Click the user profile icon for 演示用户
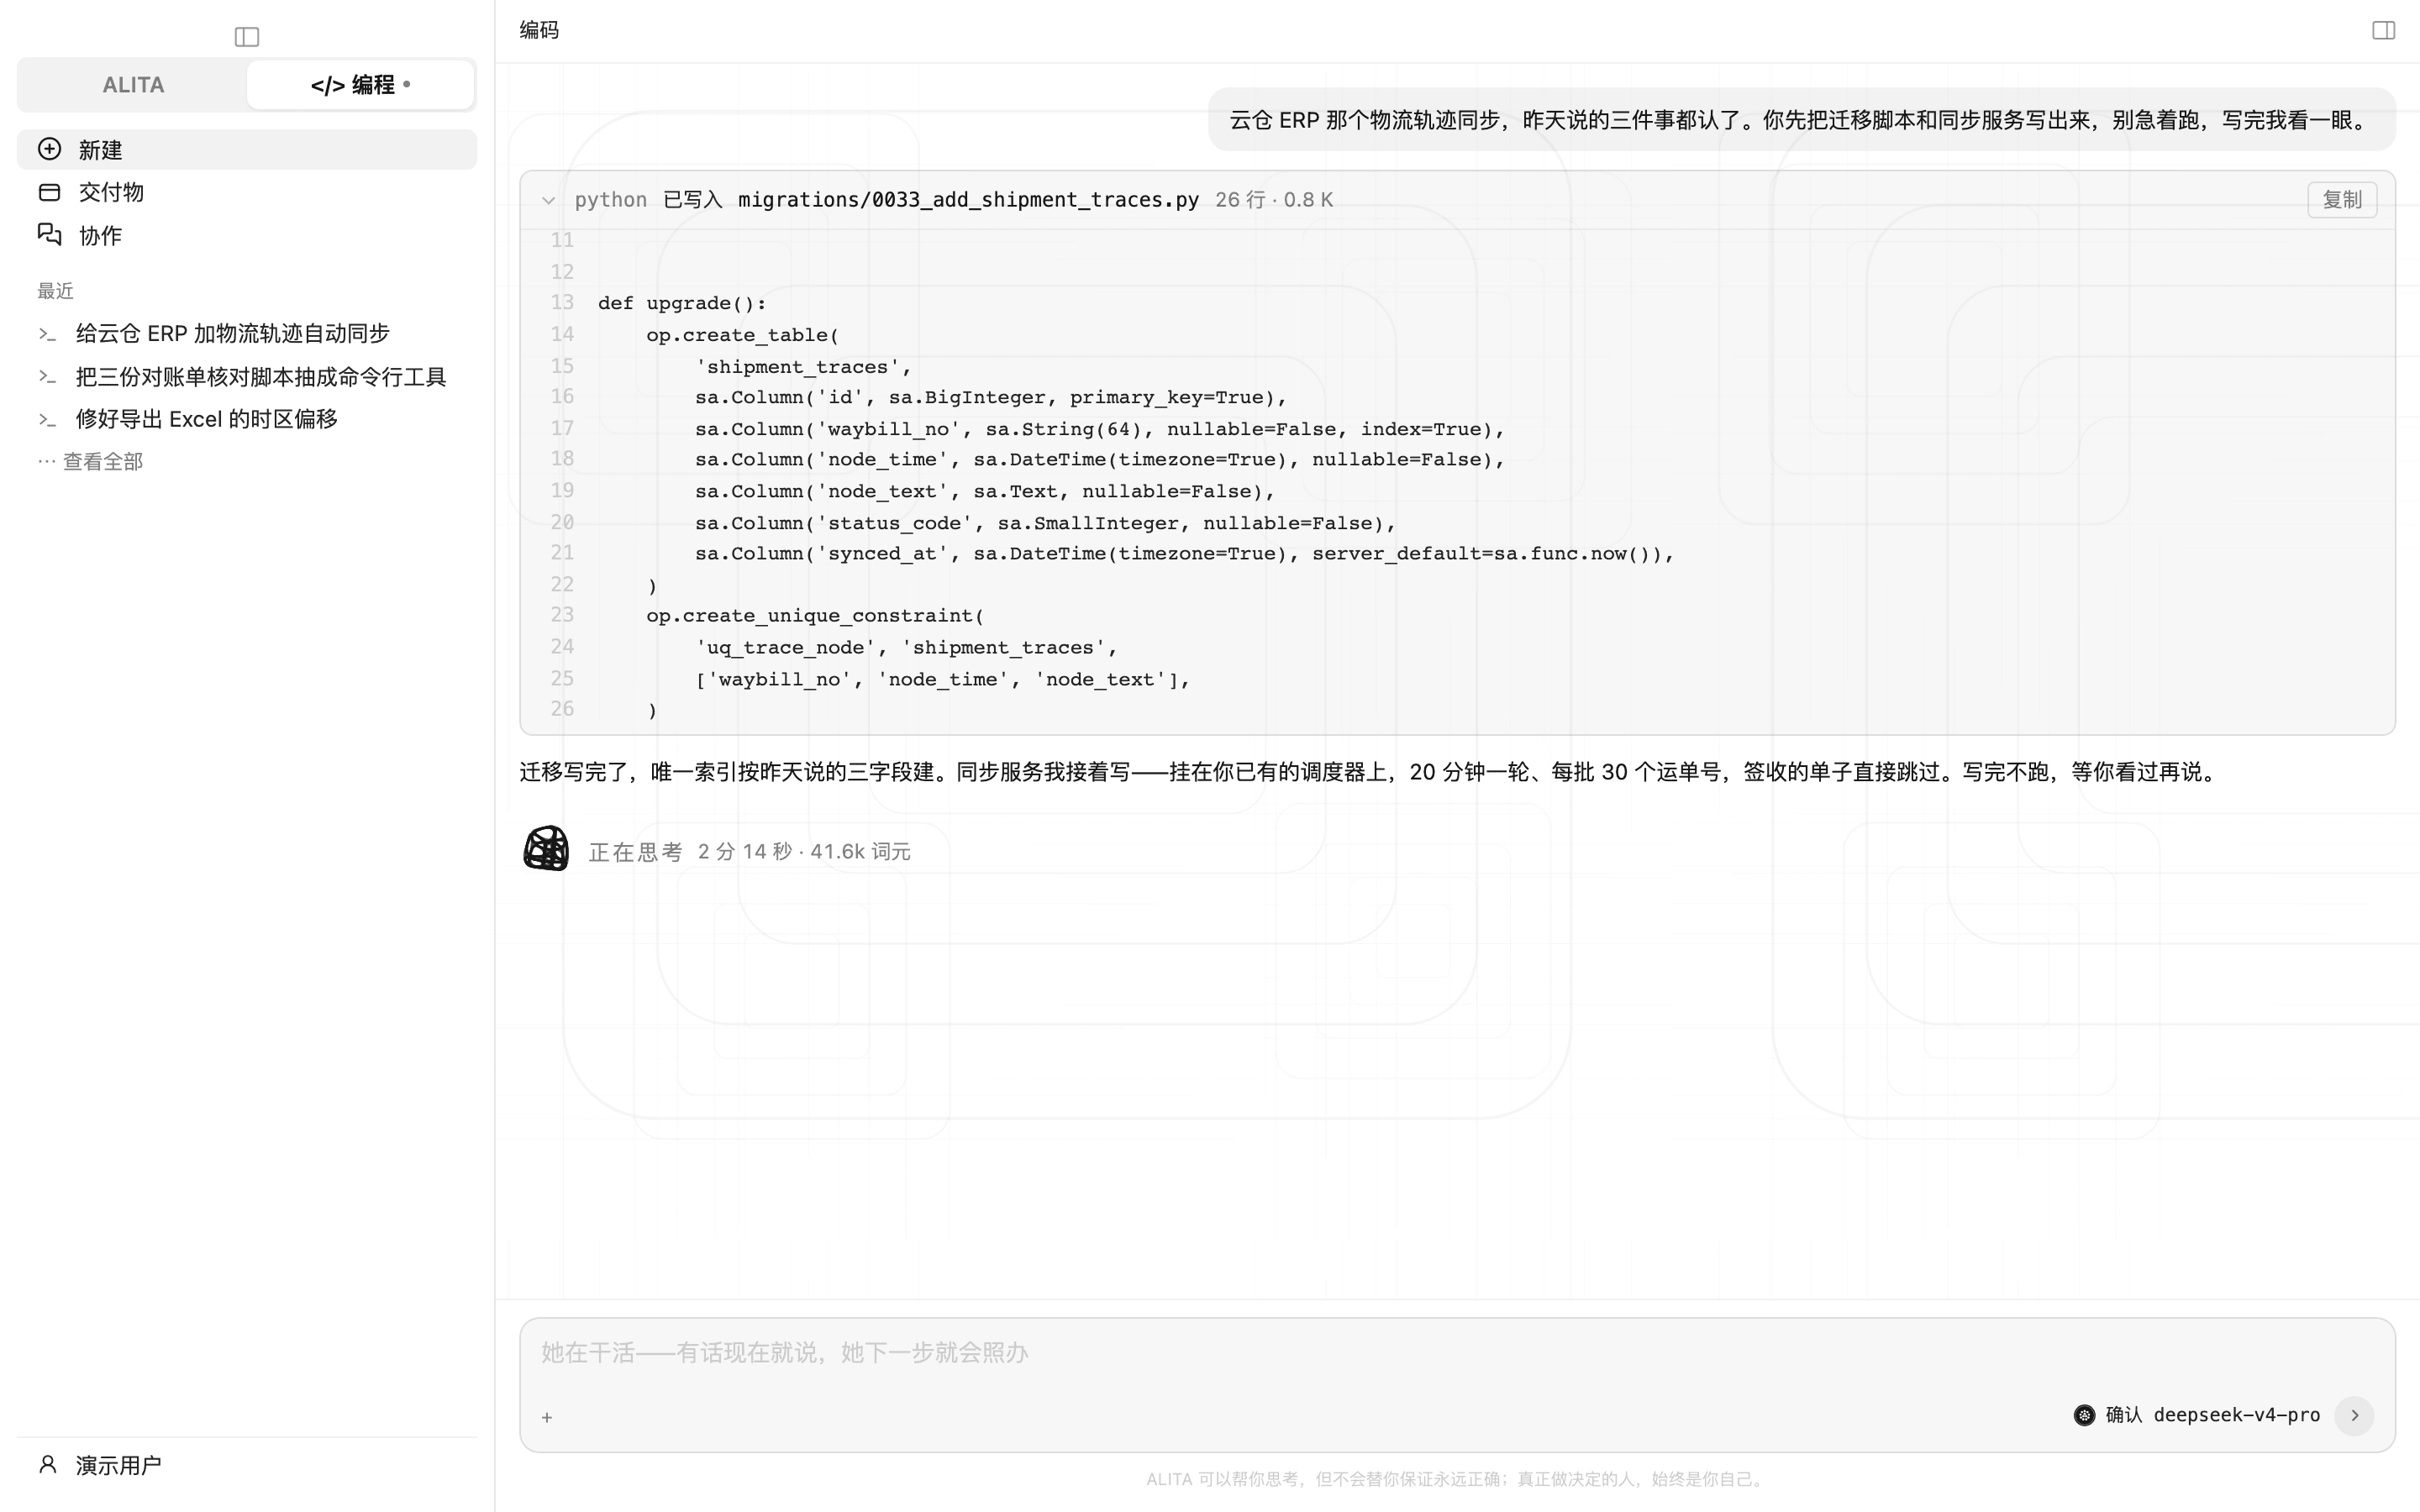 [x=48, y=1464]
